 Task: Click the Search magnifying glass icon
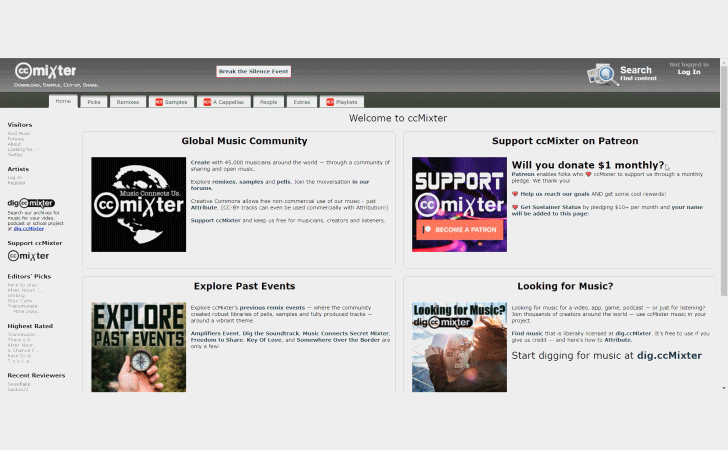pyautogui.click(x=602, y=74)
